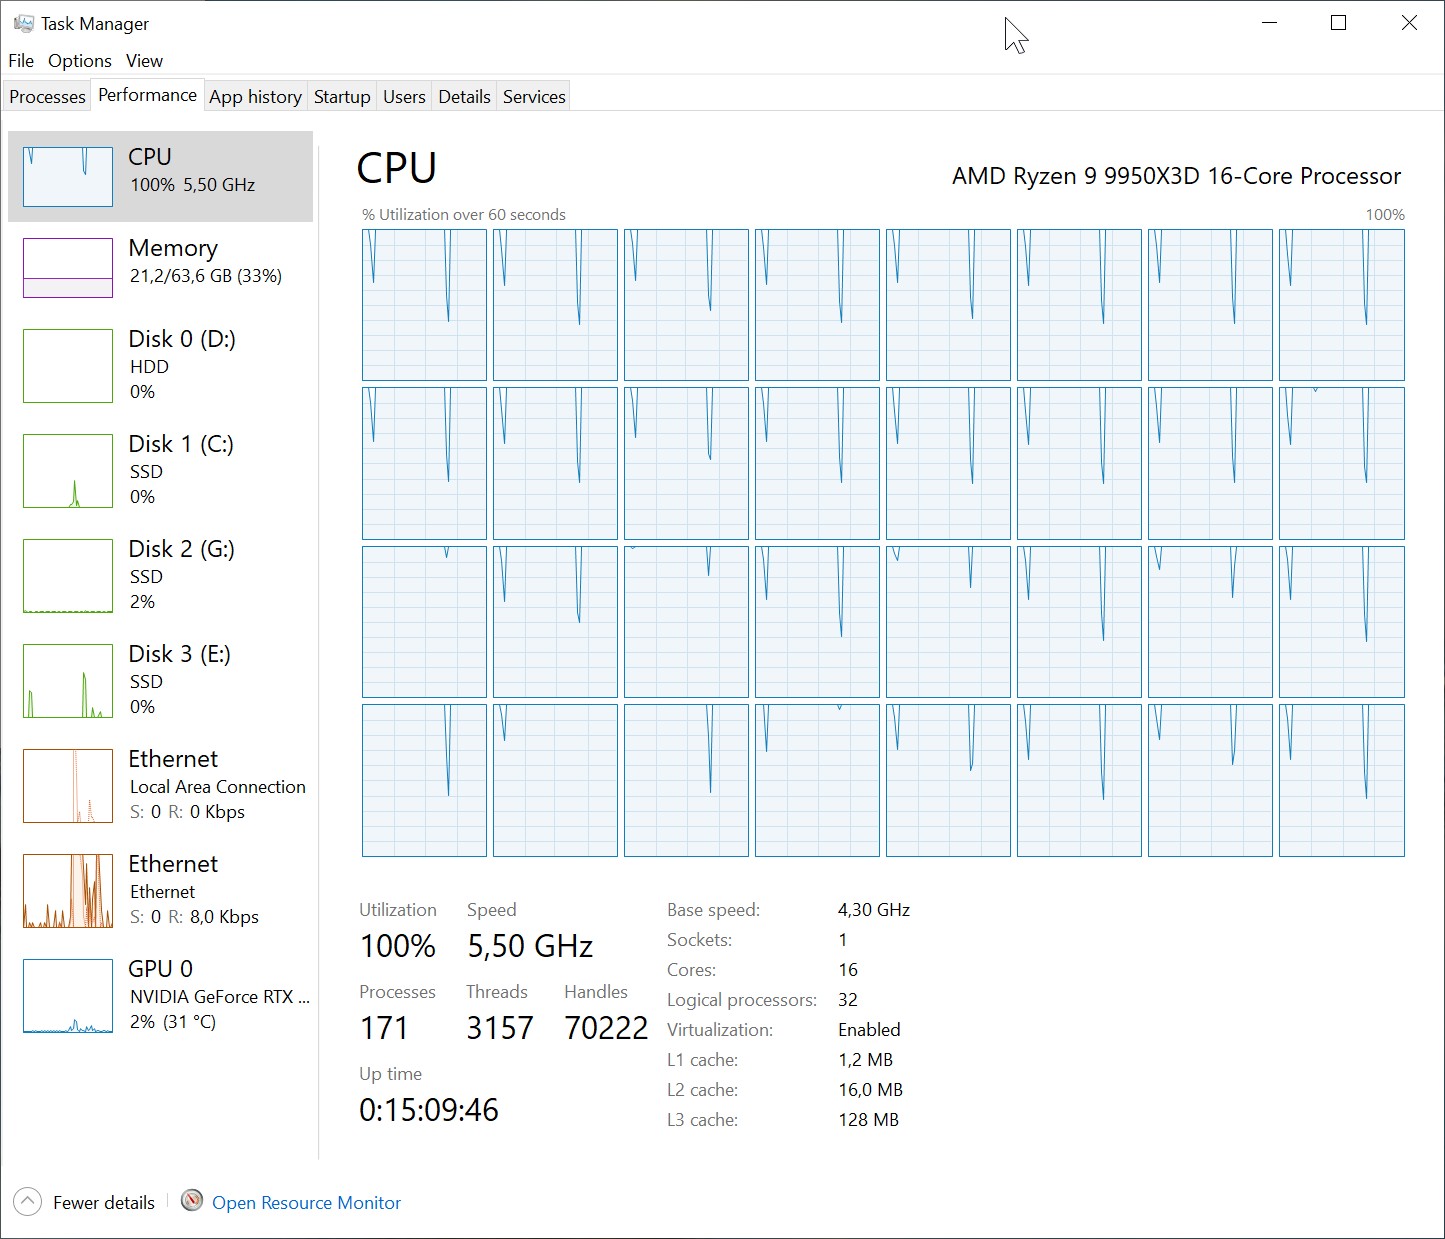The width and height of the screenshot is (1445, 1239).
Task: Open the Services tab
Action: [x=534, y=97]
